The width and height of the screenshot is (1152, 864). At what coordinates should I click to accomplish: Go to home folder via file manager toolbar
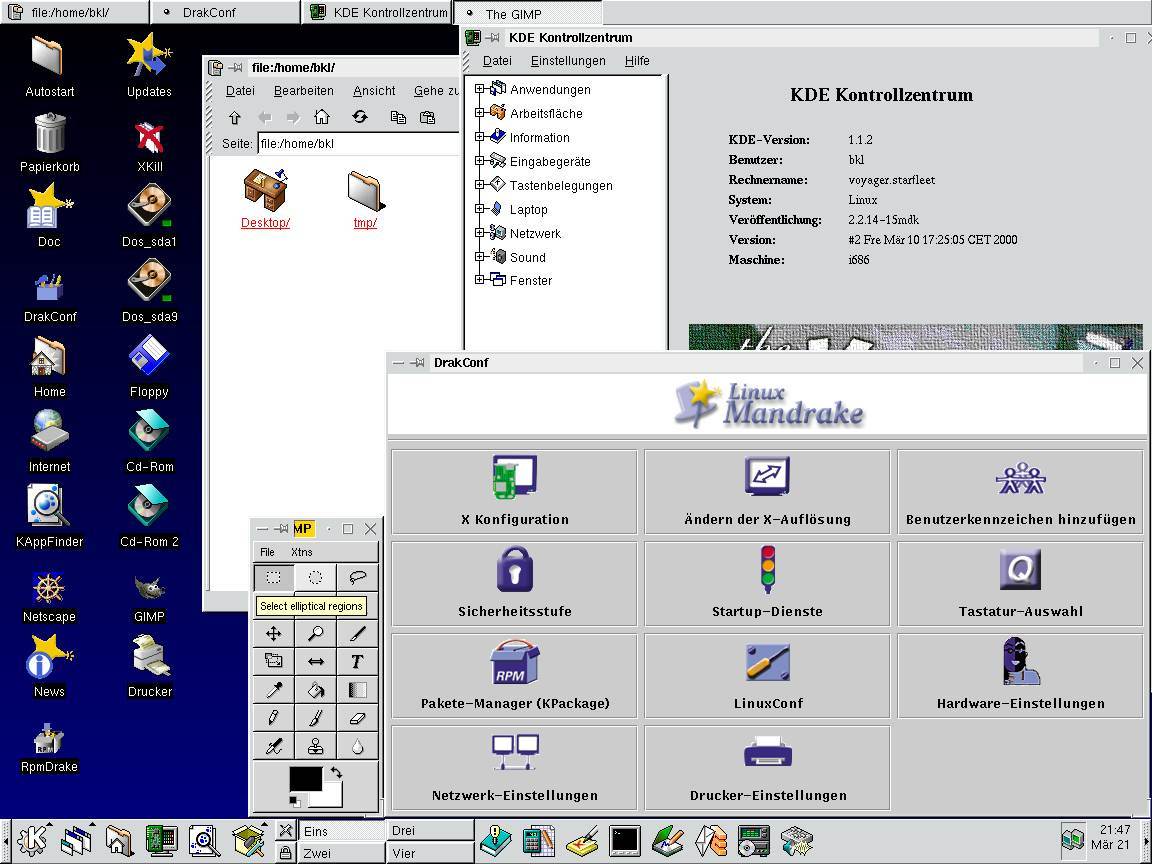[322, 117]
